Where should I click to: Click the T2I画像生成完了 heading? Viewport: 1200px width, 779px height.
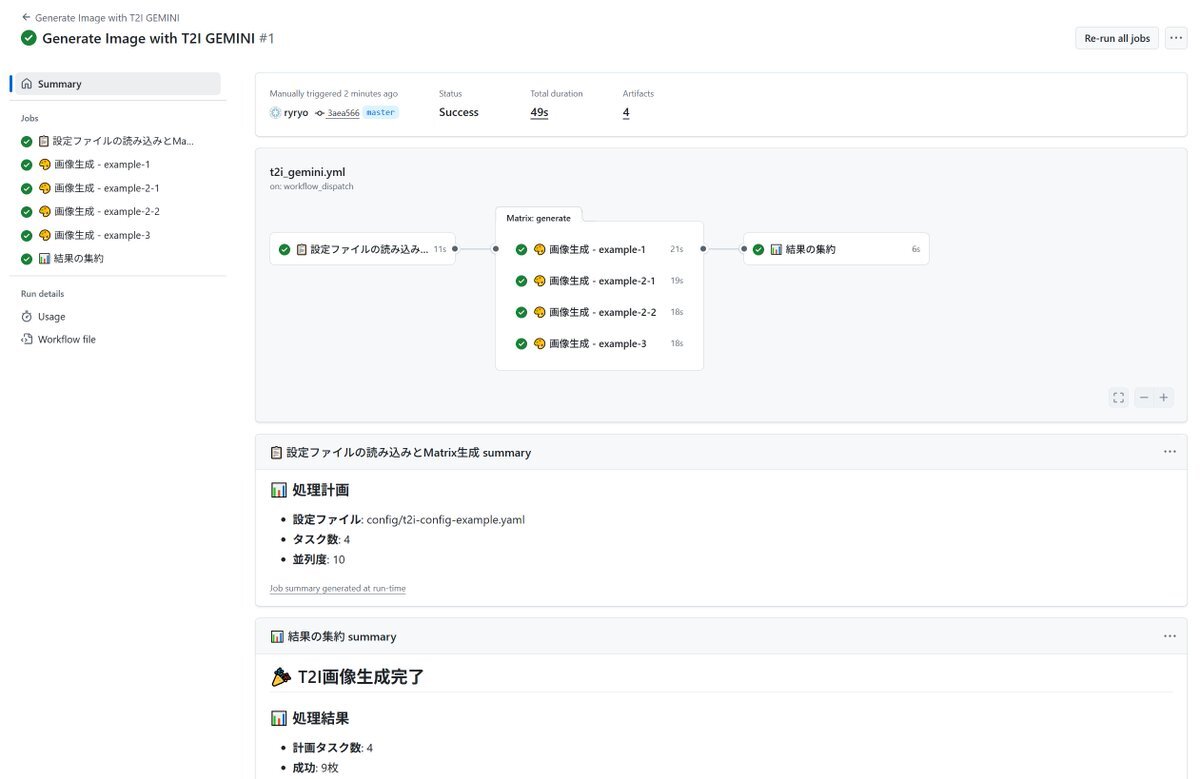348,677
